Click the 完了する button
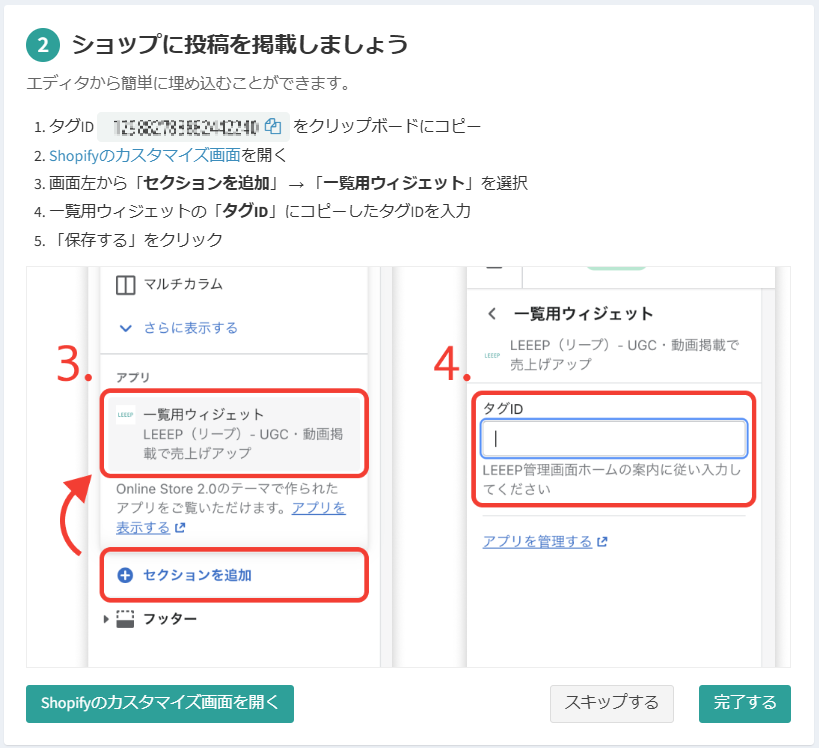819x748 pixels. [745, 704]
